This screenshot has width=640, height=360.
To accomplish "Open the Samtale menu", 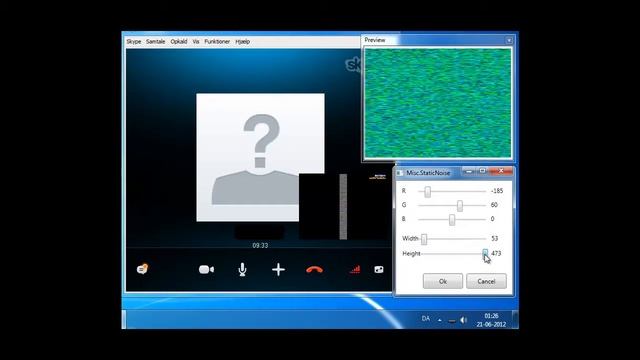I will 156,42.
